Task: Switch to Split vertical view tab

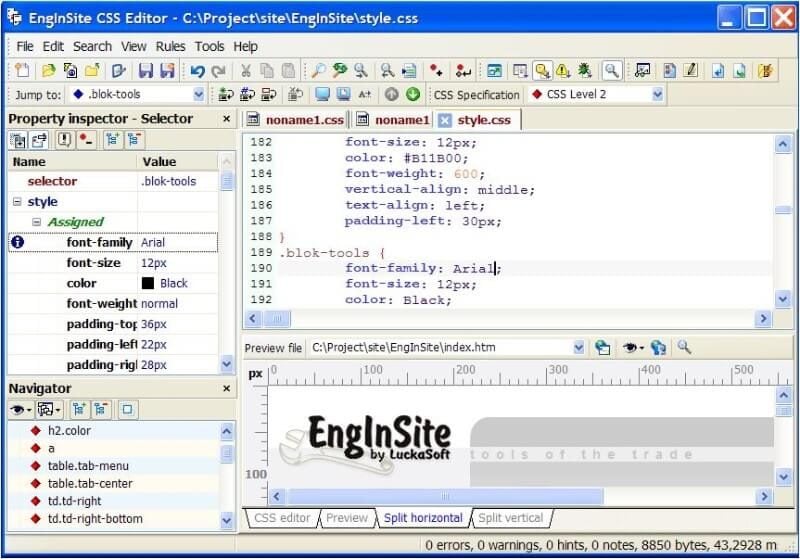Action: tap(510, 518)
